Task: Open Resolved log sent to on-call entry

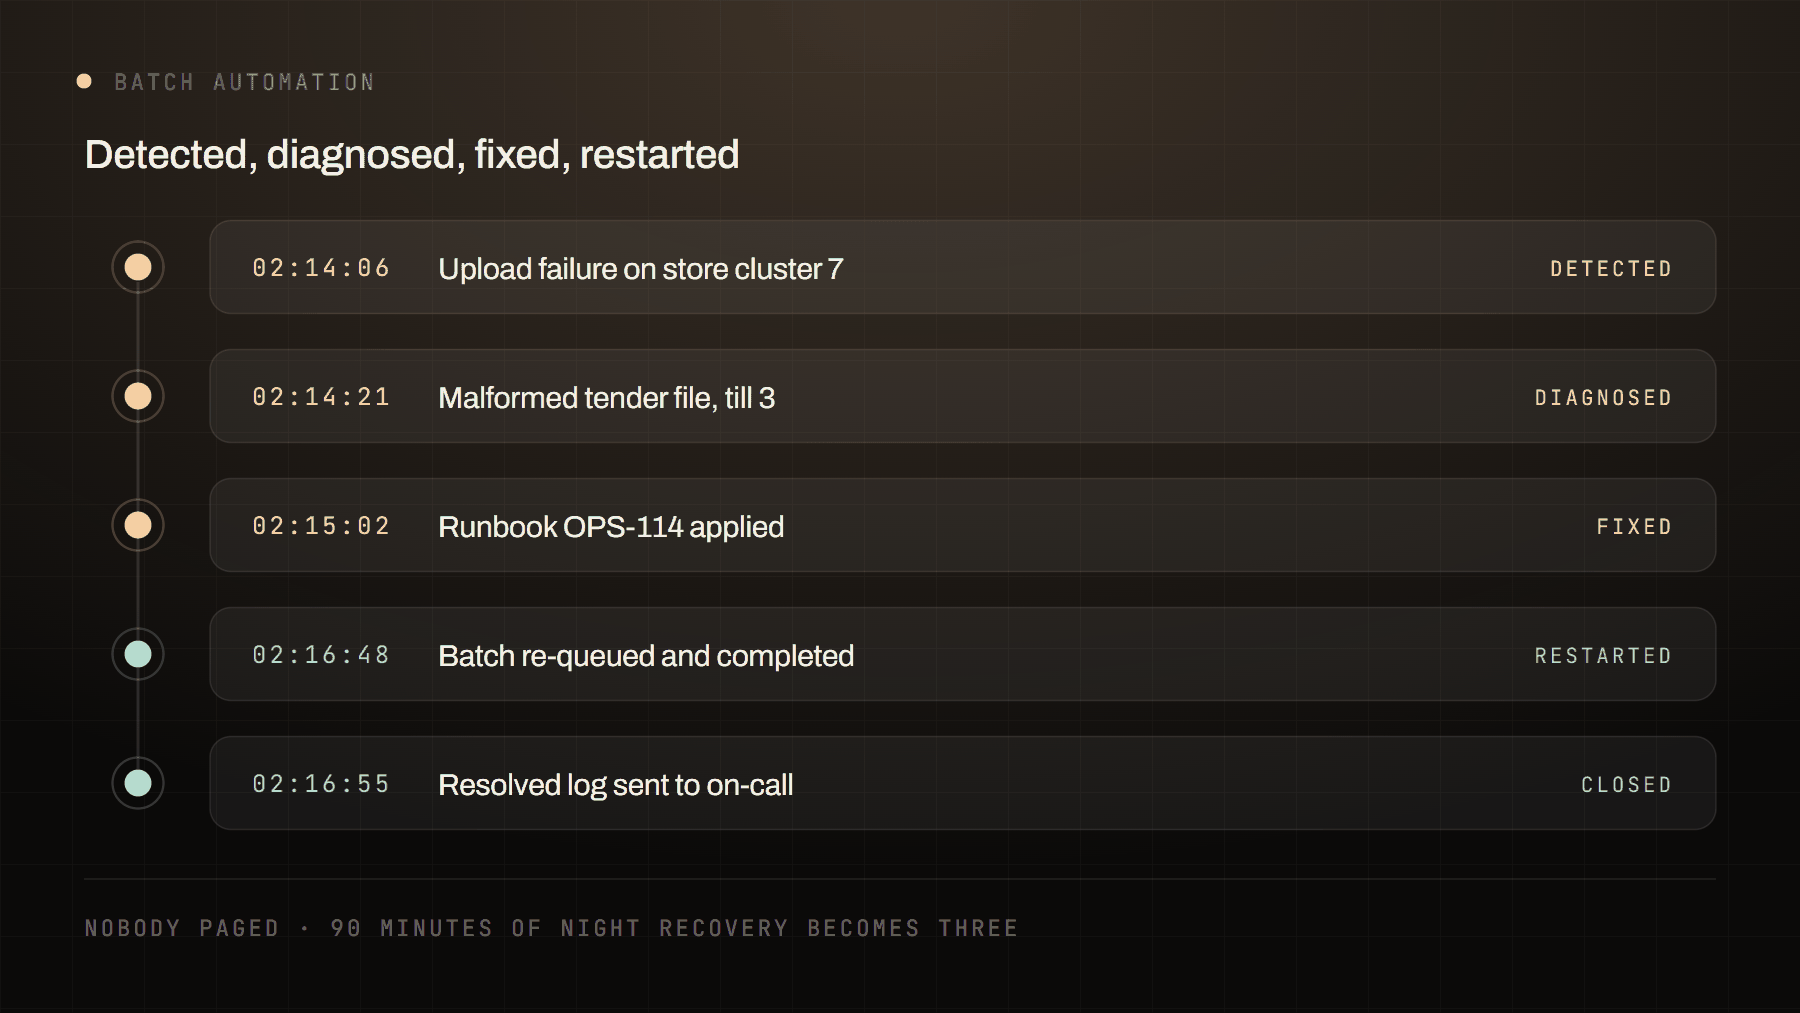Action: coord(962,783)
